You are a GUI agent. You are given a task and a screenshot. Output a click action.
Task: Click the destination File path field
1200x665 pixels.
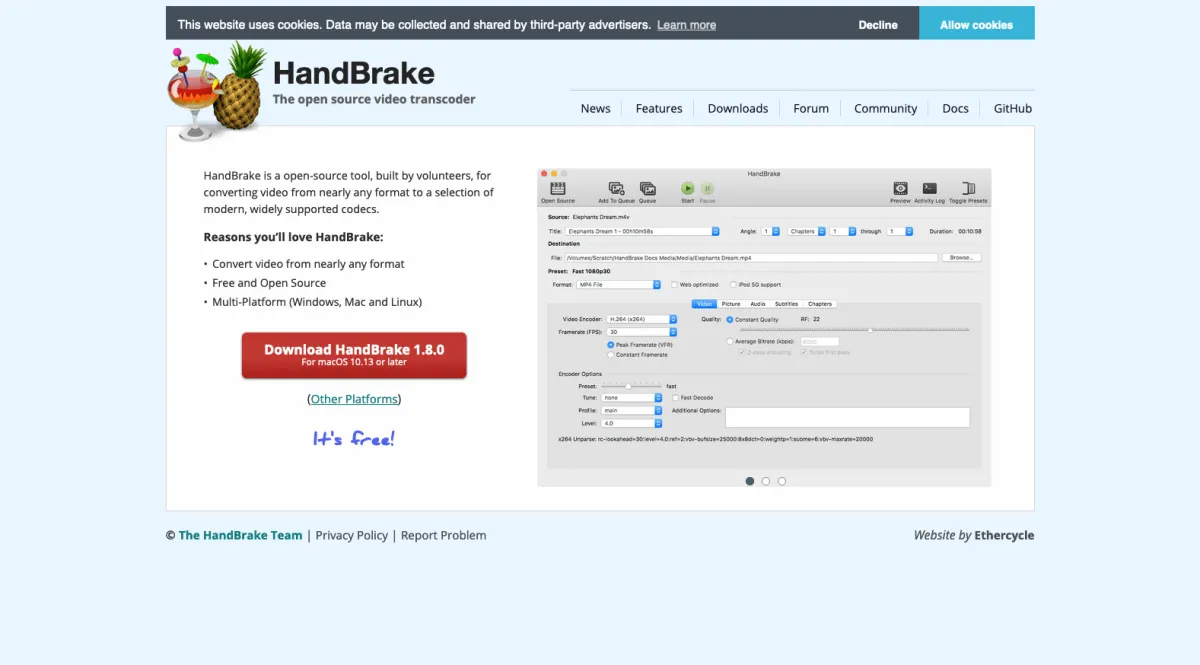tap(751, 257)
